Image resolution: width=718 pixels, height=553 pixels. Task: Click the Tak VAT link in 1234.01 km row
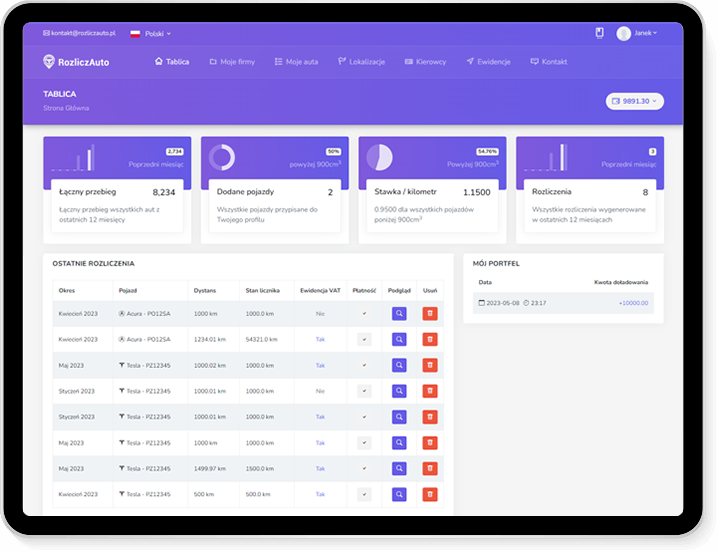(320, 340)
